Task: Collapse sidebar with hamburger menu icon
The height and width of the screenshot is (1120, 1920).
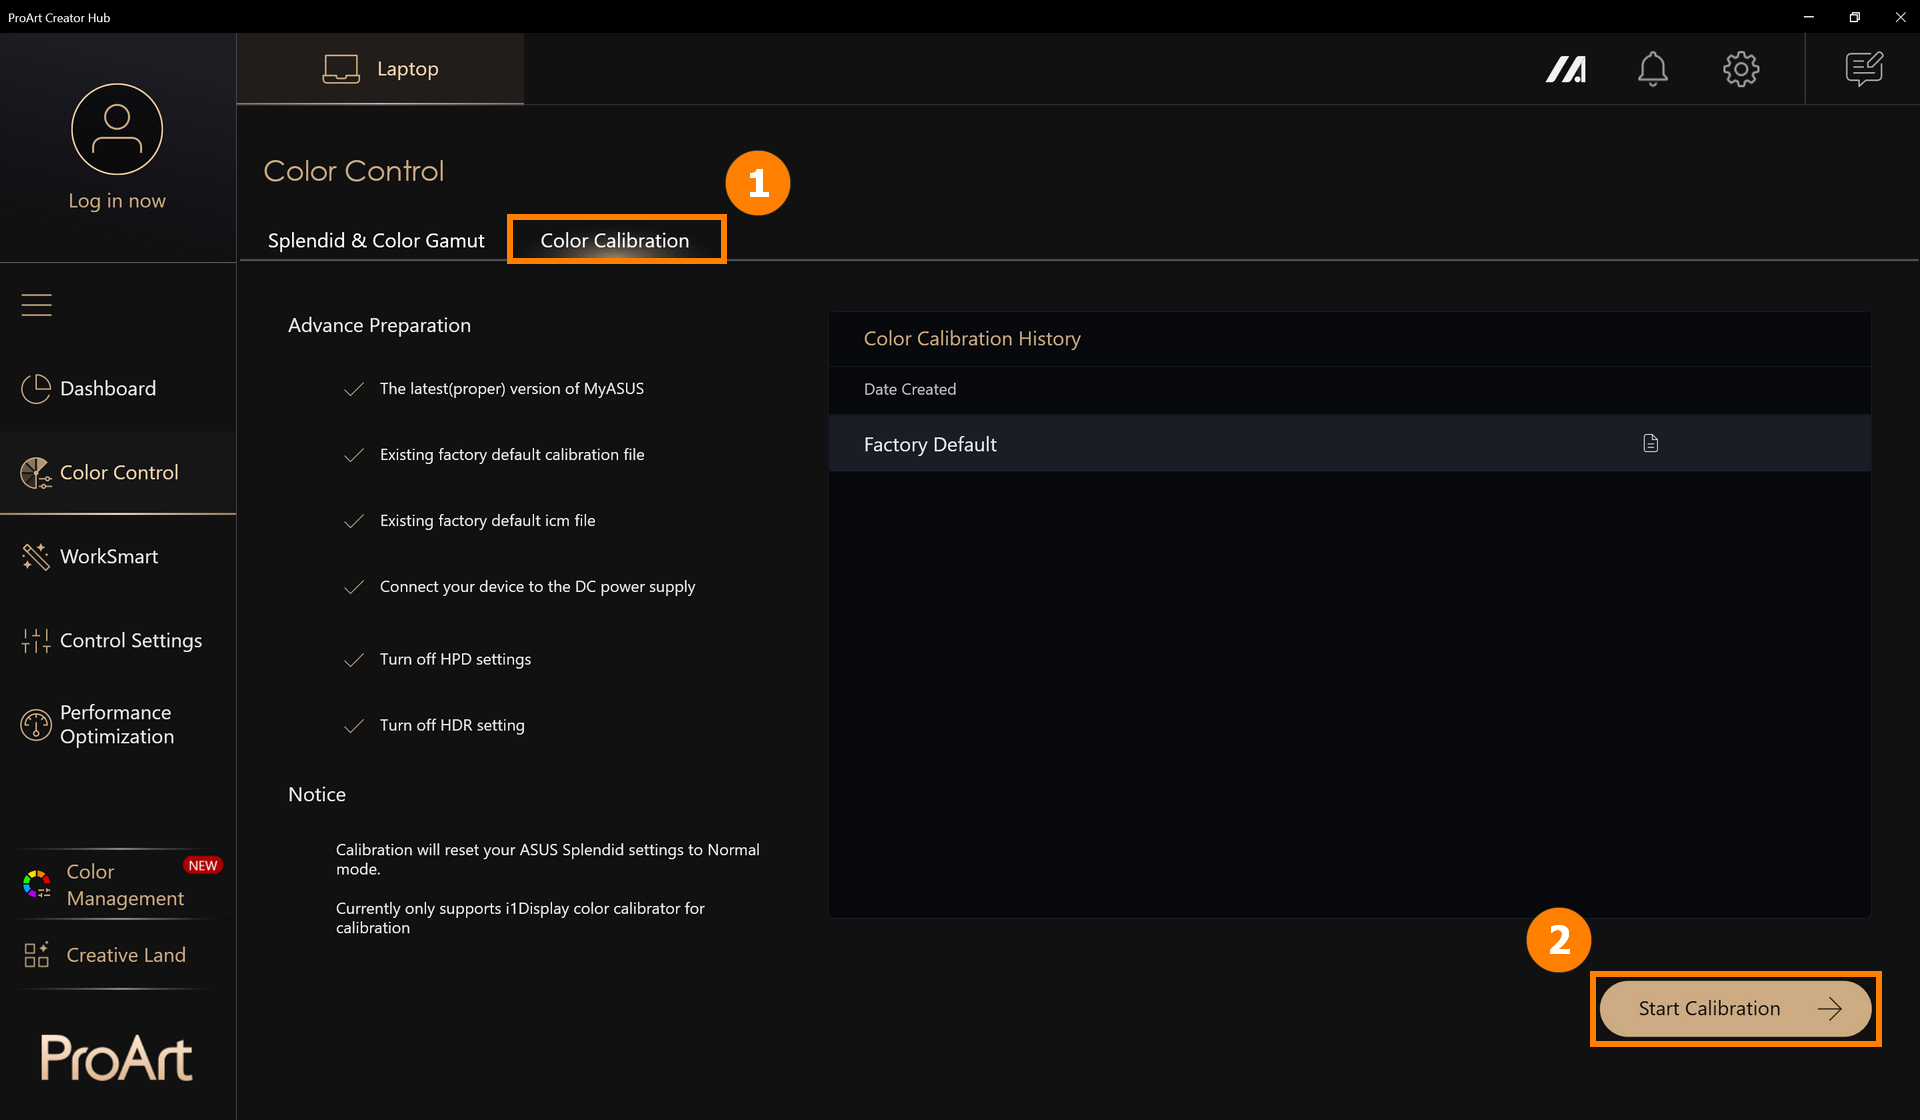Action: 37,305
